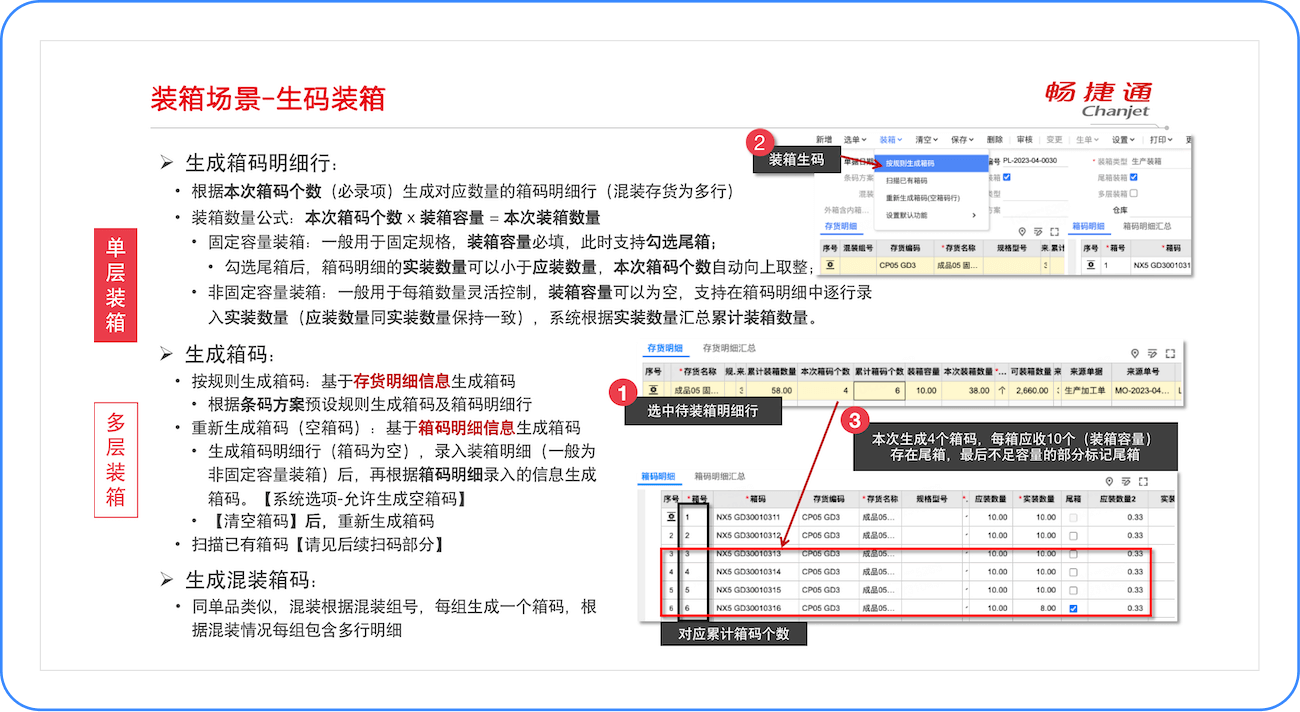Expand the 装箱 dropdown in toolbar
Screen dimensions: 1300x712
pos(891,140)
